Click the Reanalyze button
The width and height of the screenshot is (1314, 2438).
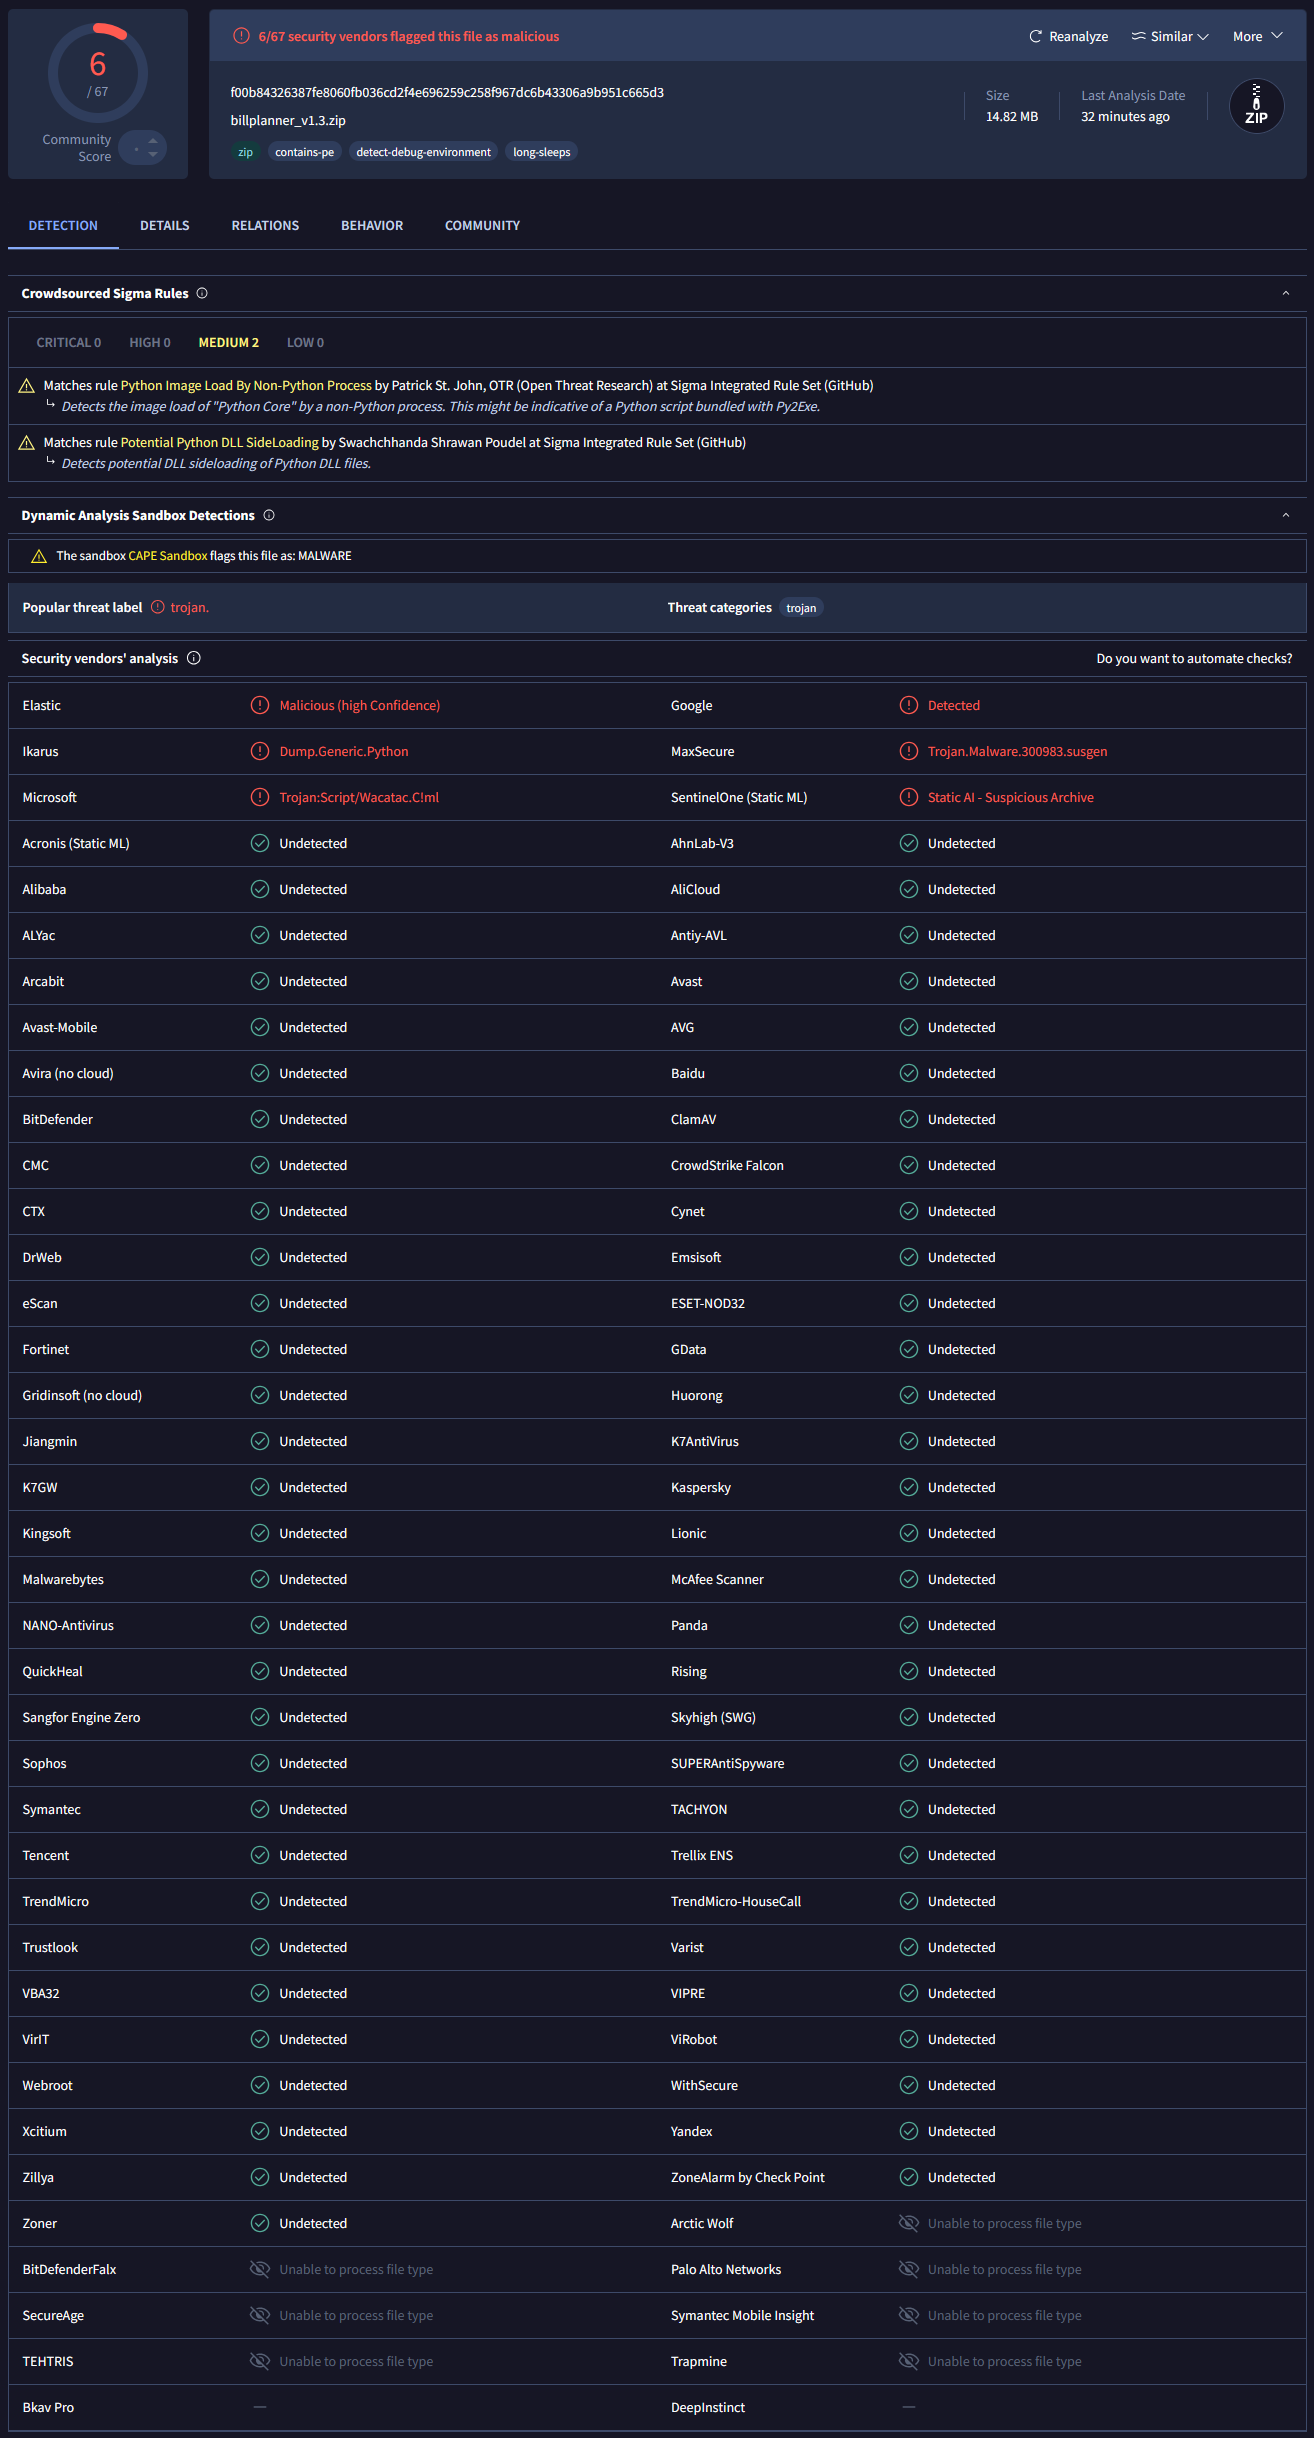pyautogui.click(x=1069, y=36)
